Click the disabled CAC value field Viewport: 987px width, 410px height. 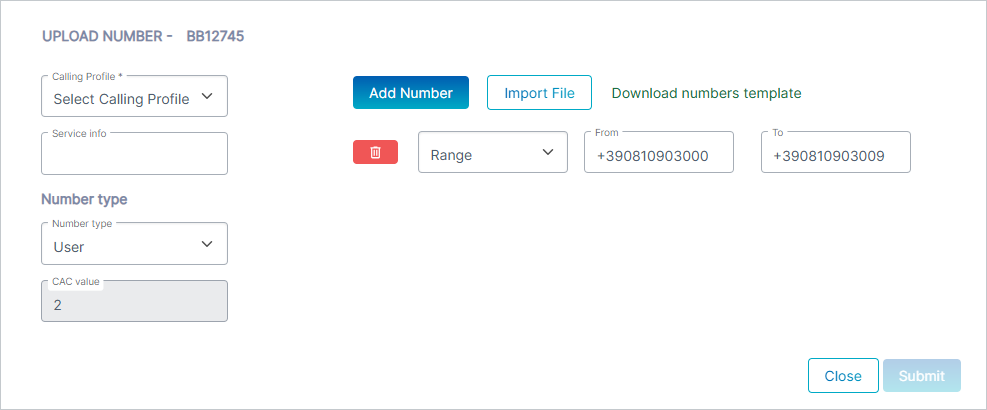tap(134, 304)
